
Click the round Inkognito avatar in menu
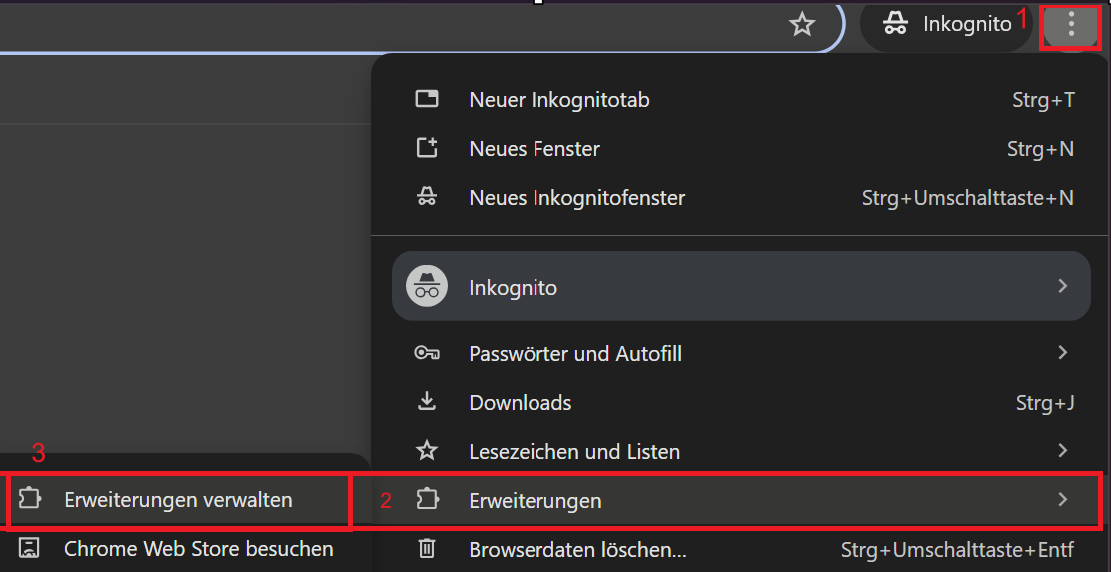427,286
